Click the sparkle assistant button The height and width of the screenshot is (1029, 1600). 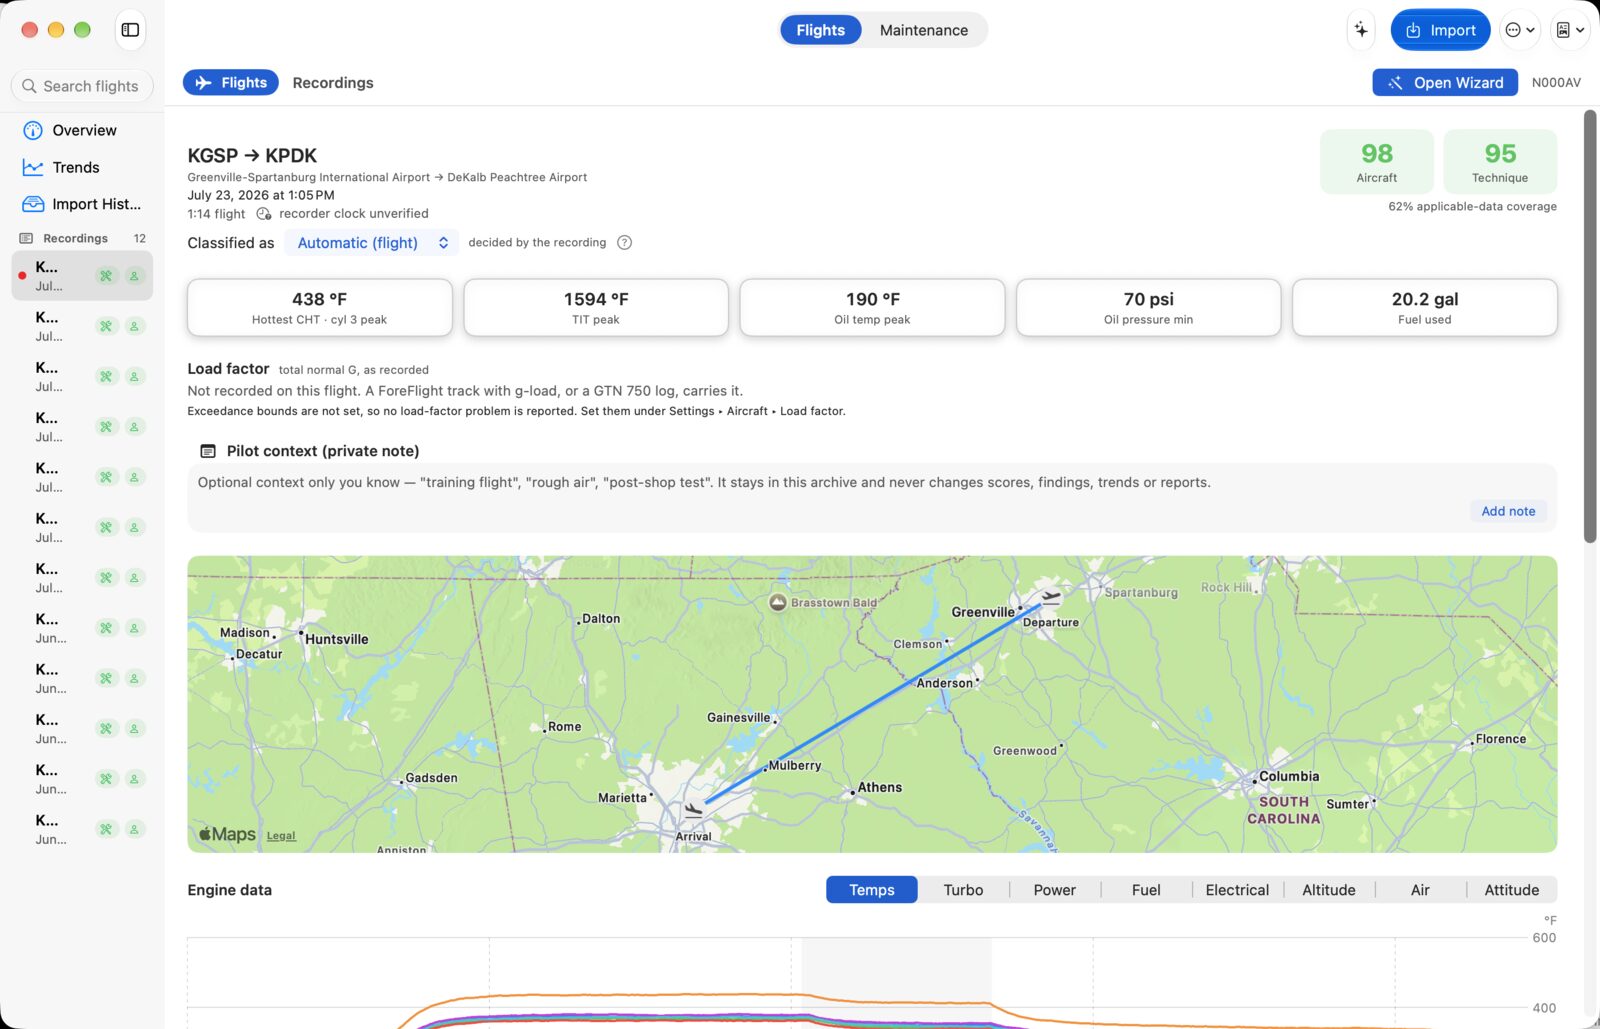1361,30
